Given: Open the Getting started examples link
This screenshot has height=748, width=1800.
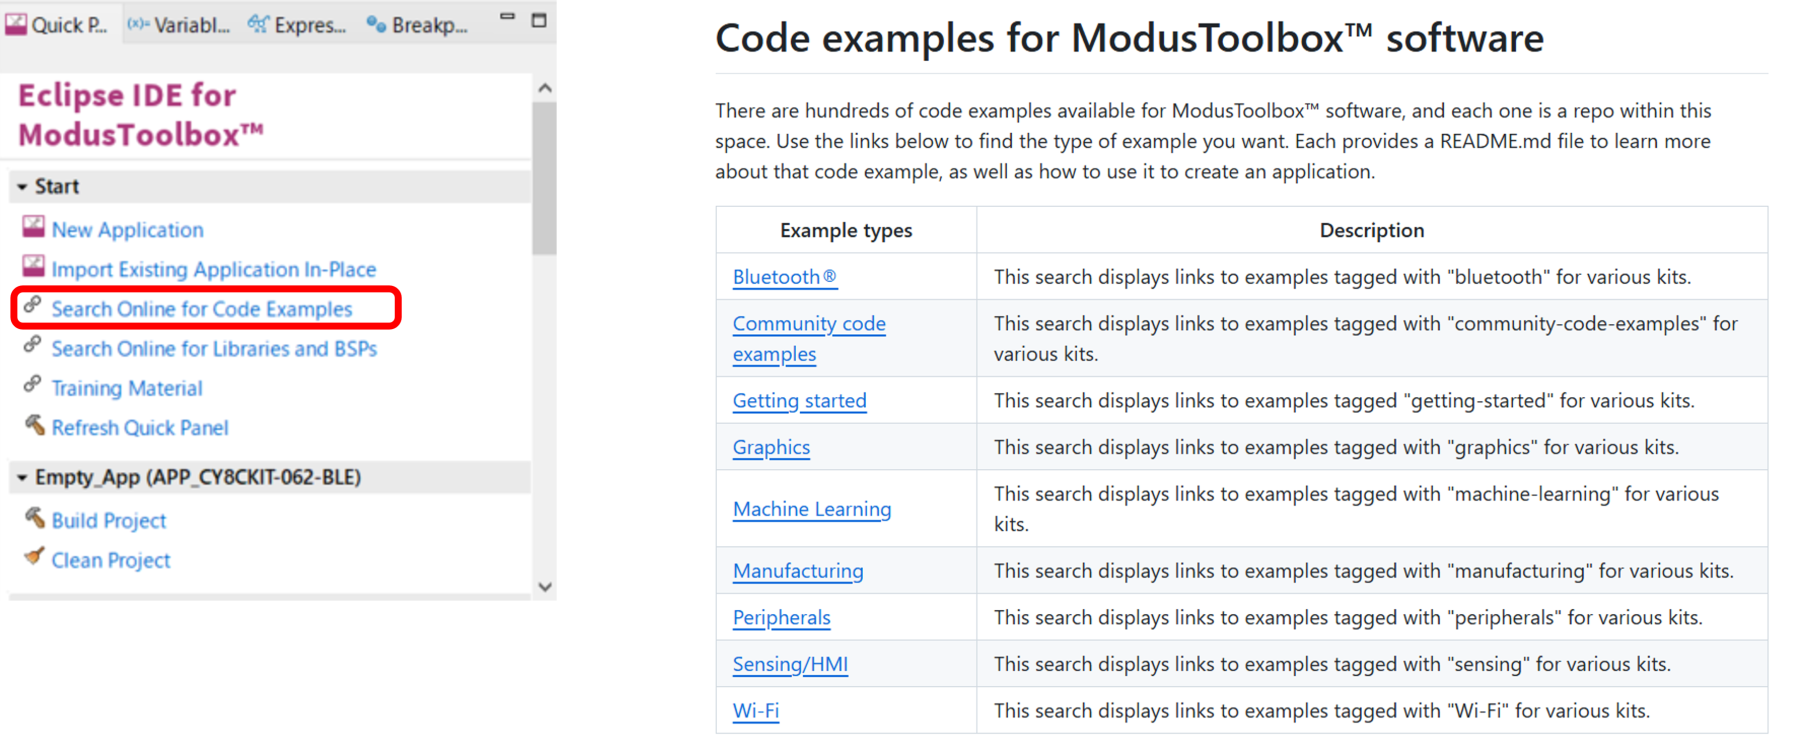Looking at the screenshot, I should 800,401.
